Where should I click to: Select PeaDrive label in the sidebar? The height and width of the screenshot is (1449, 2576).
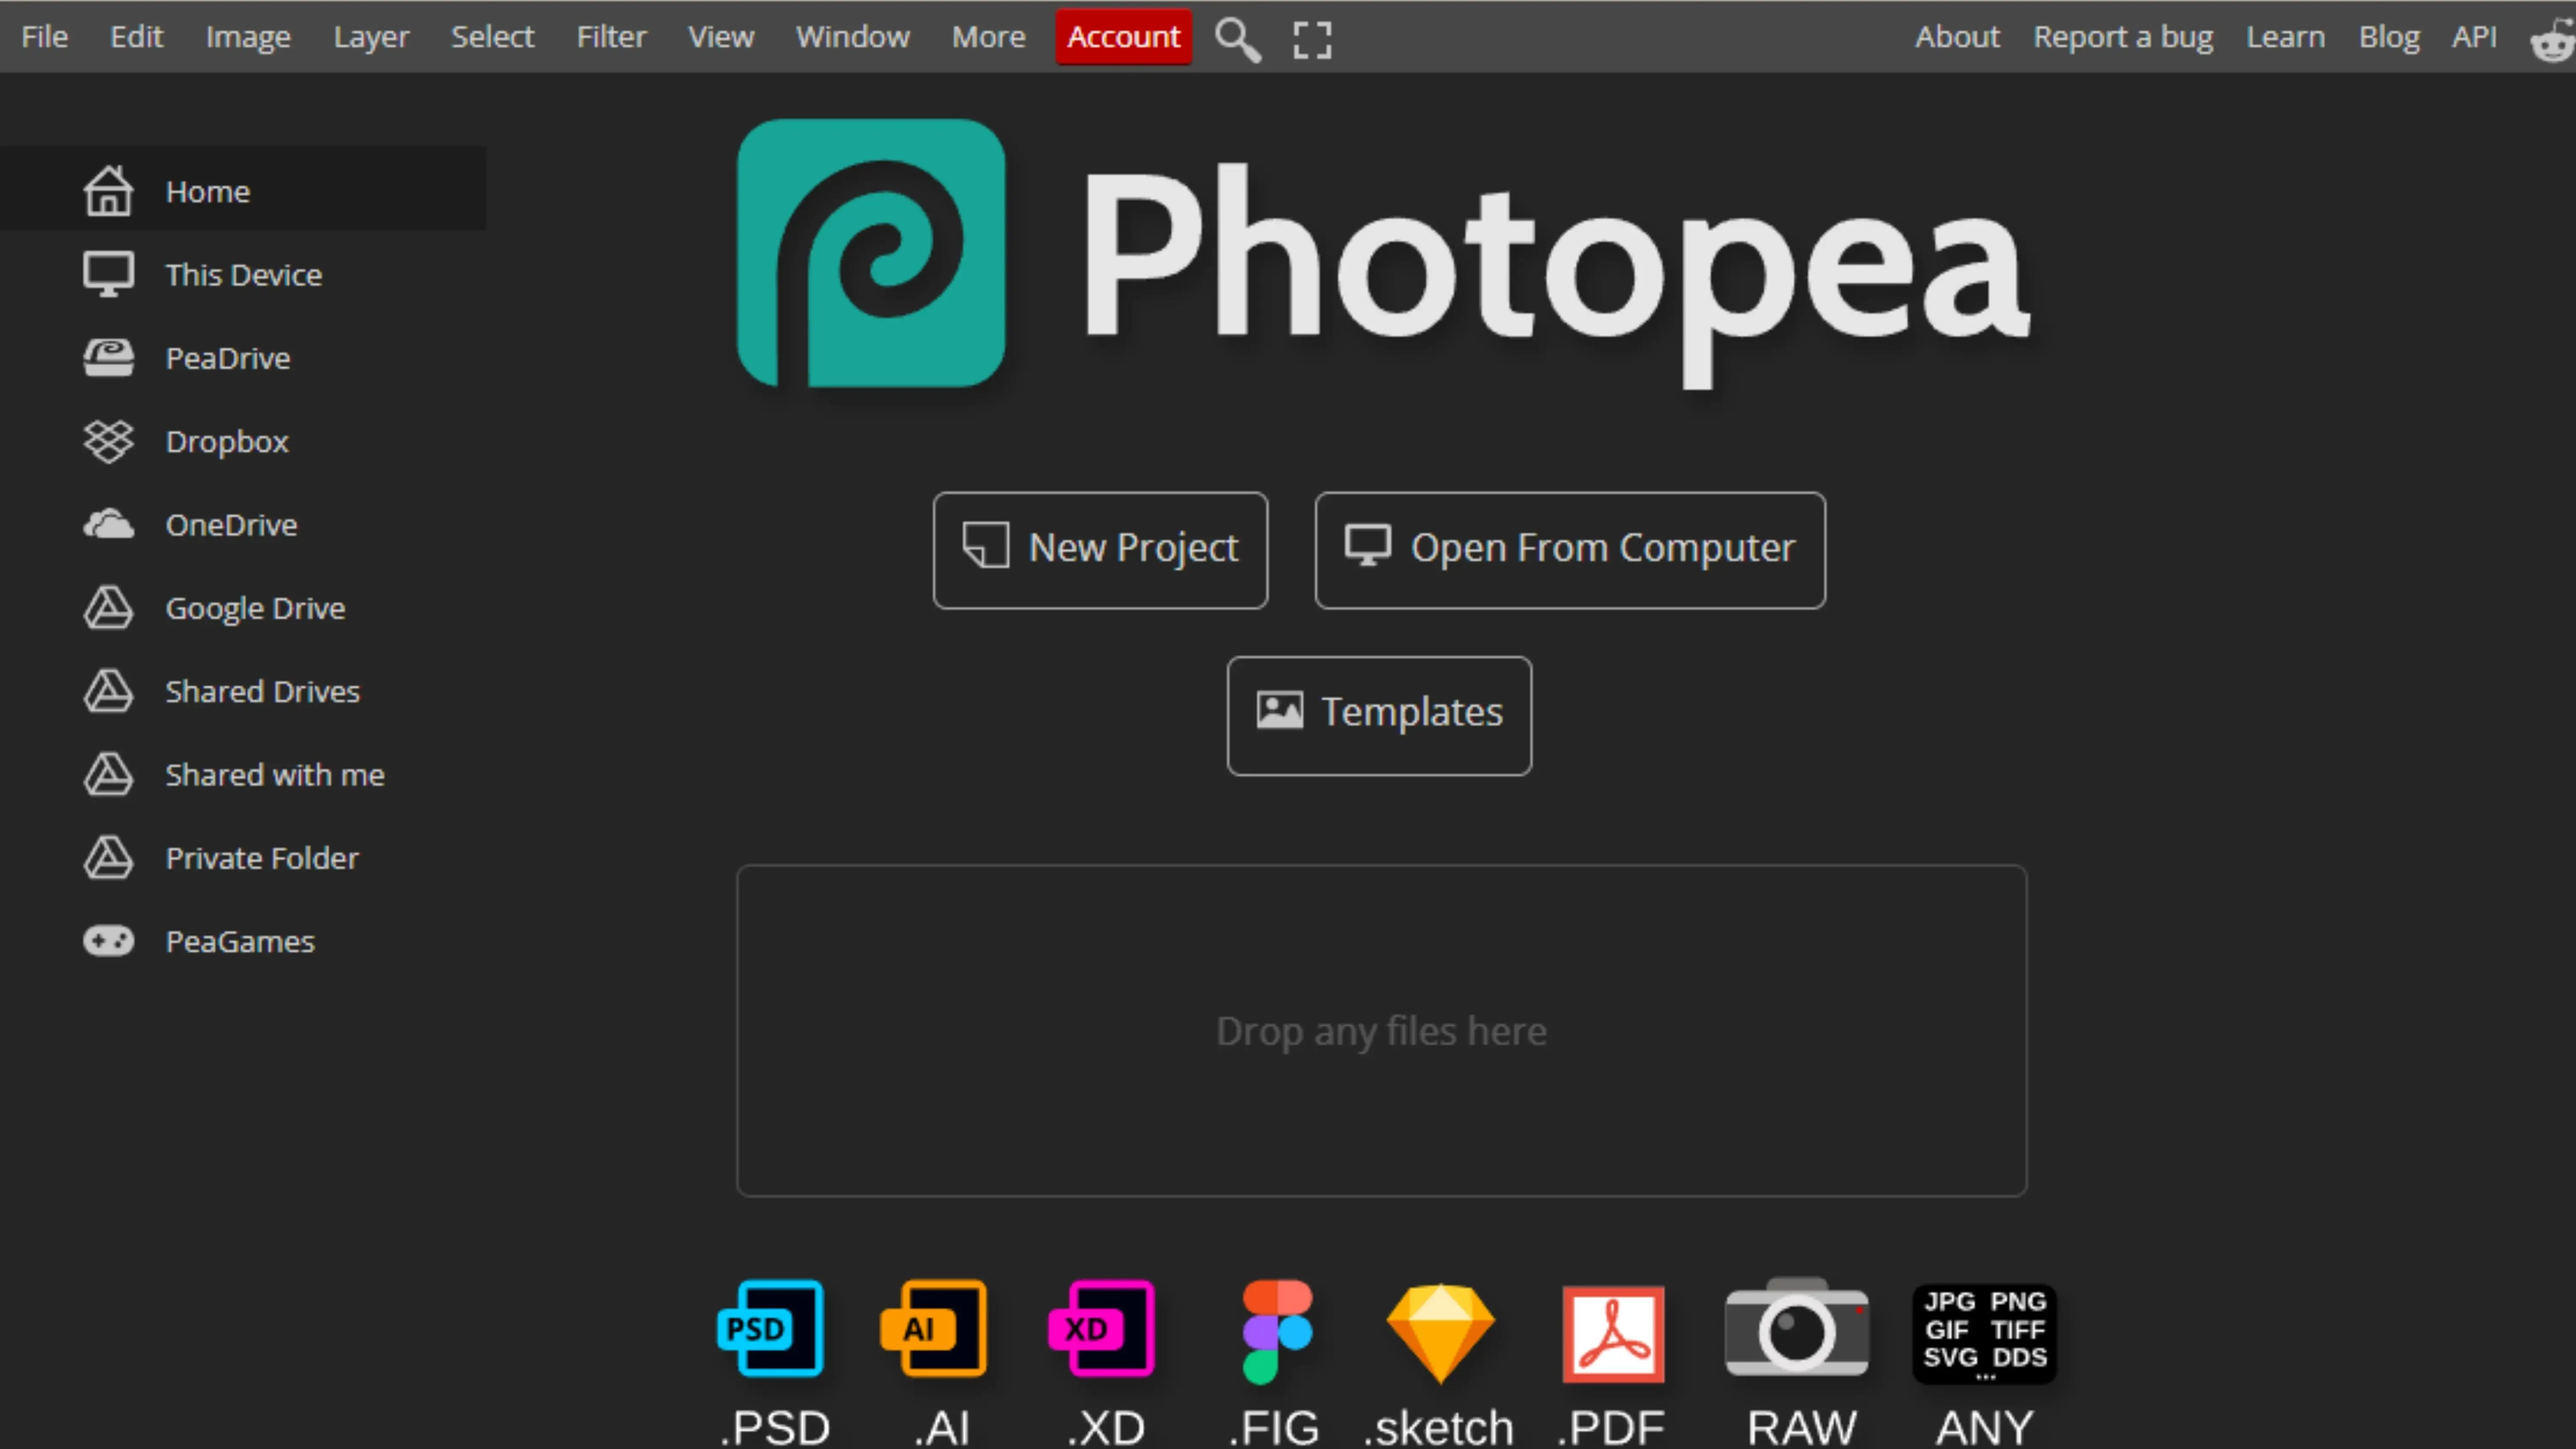coord(228,358)
